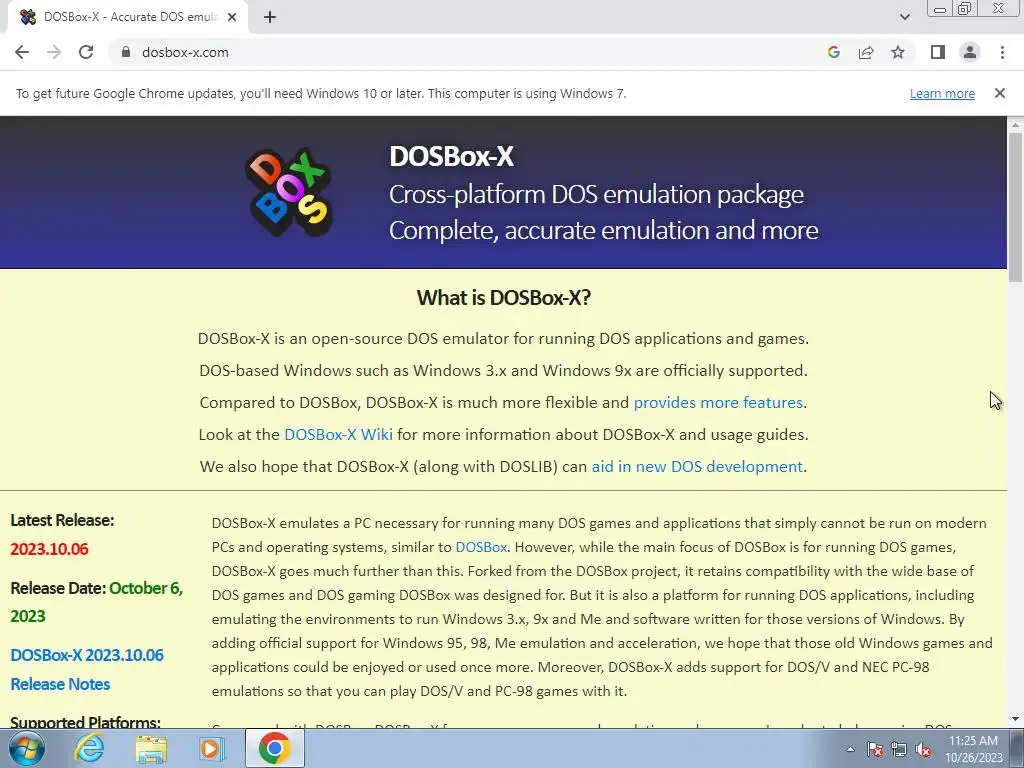Go back using the browser back arrow

[x=22, y=52]
